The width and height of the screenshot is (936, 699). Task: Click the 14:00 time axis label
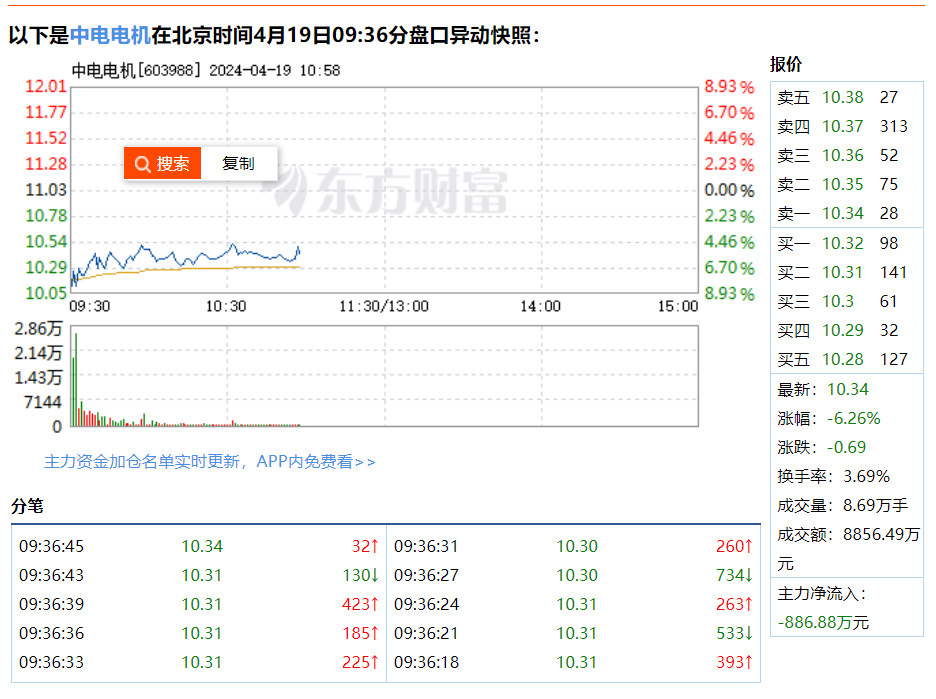click(540, 306)
